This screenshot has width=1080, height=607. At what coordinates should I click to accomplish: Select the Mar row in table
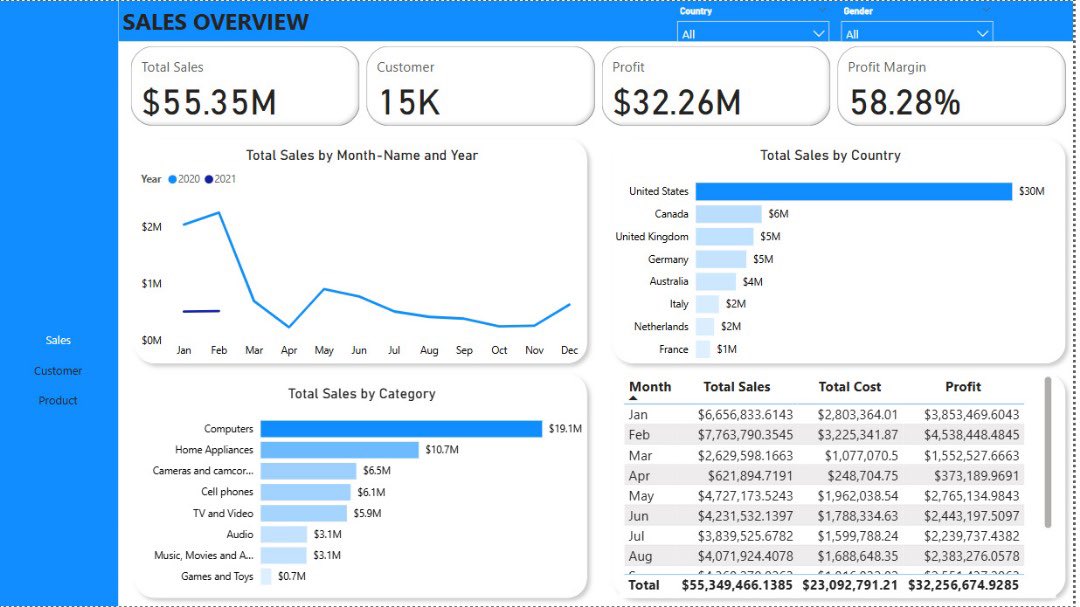[x=824, y=455]
